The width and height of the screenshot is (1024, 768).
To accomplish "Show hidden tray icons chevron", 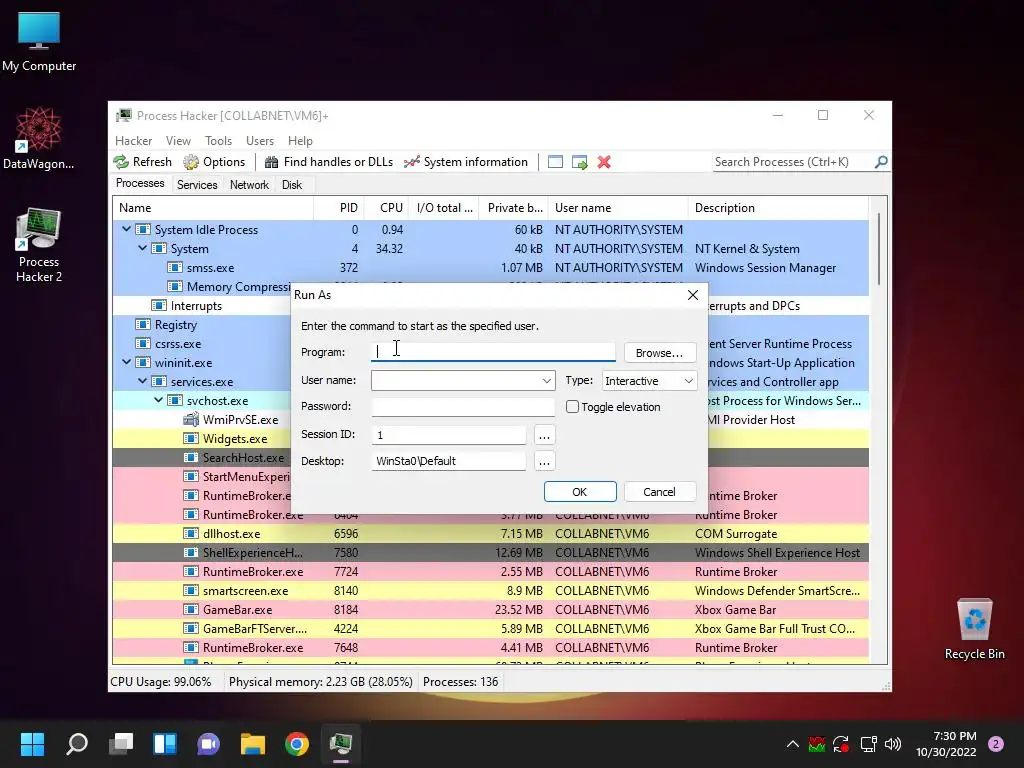I will [792, 744].
